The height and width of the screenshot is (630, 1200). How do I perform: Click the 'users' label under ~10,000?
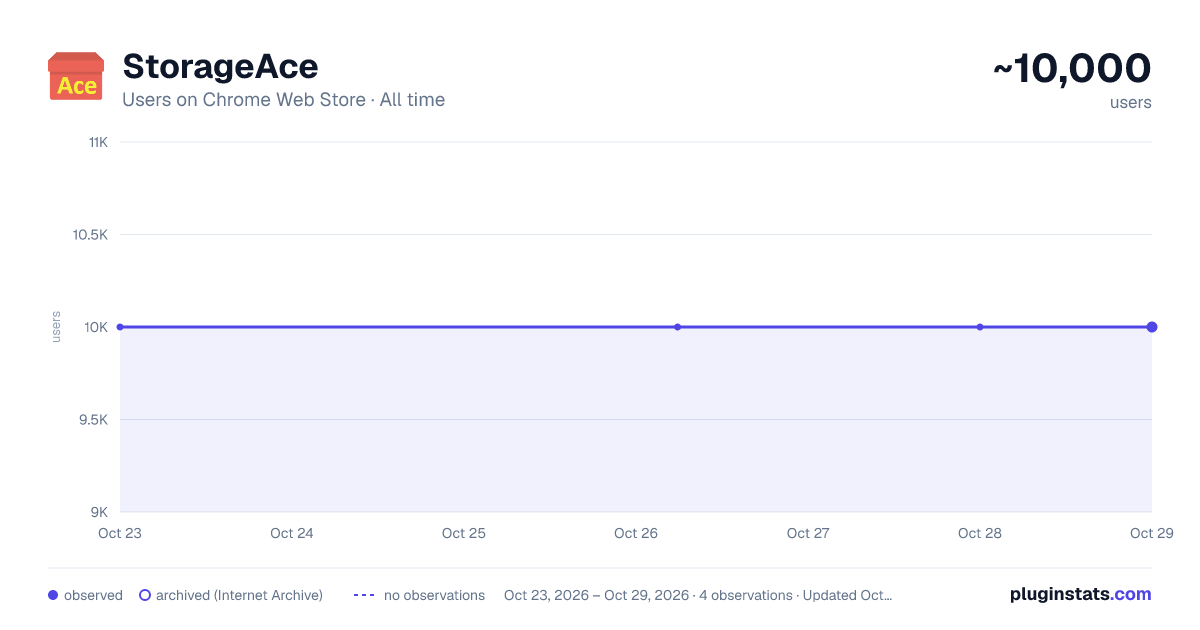1131,102
